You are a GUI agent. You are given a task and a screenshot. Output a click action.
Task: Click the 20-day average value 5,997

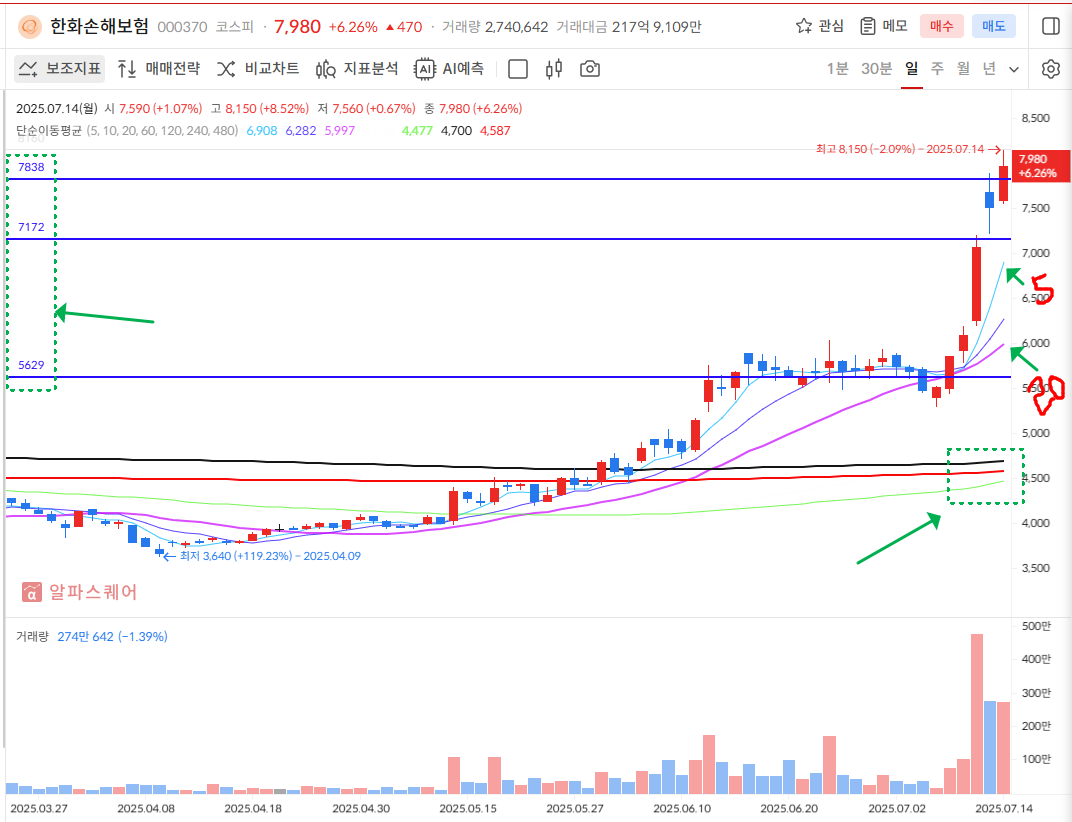tap(340, 131)
